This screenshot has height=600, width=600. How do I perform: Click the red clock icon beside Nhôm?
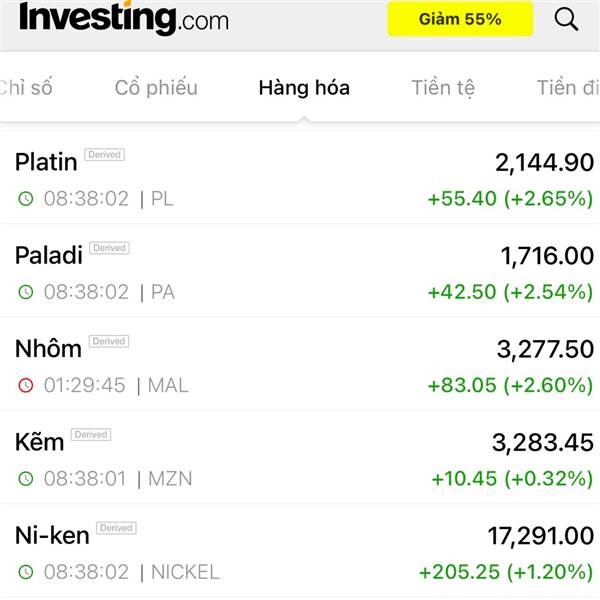(x=26, y=385)
